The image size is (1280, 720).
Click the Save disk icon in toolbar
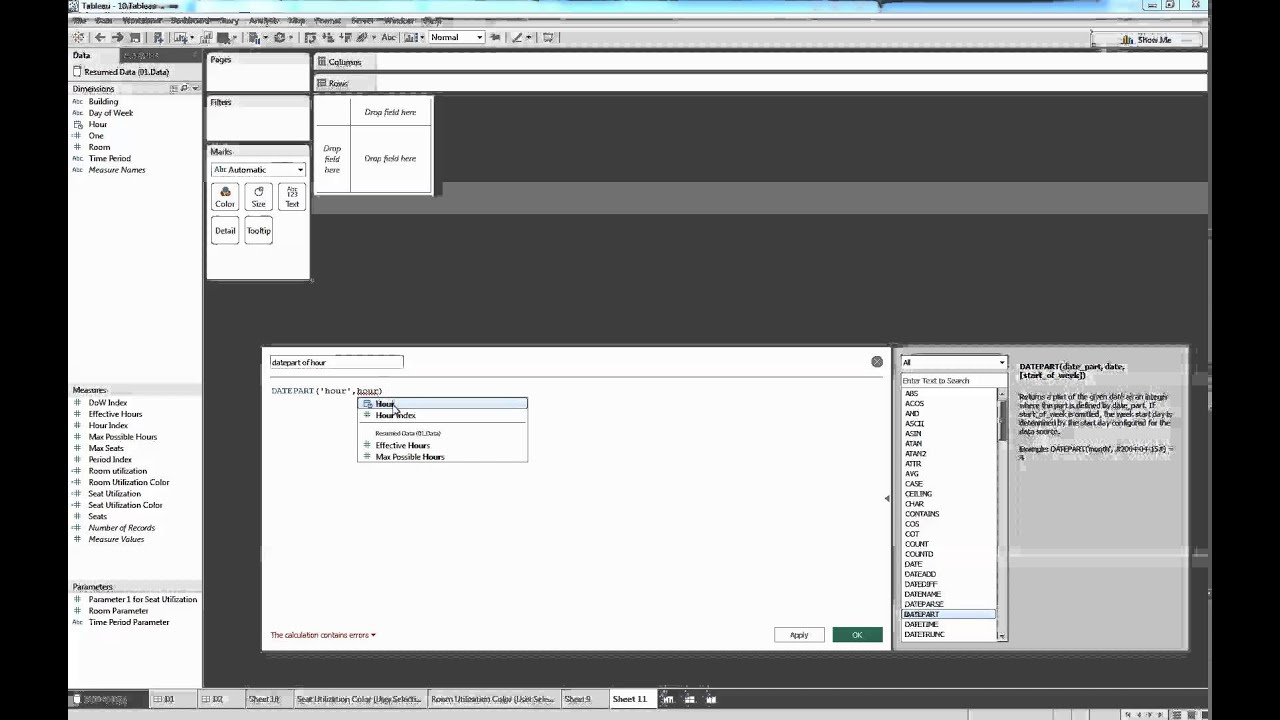point(135,37)
